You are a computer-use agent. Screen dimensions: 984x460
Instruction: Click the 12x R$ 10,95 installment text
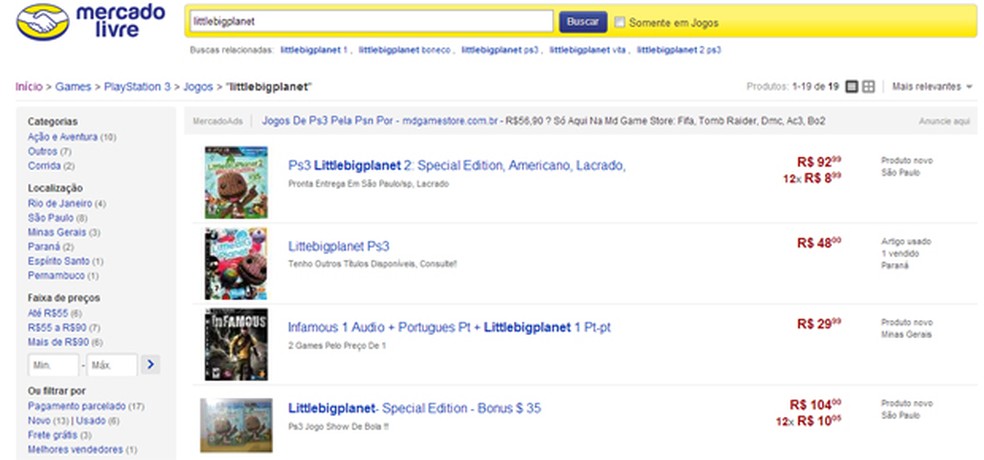pyautogui.click(x=809, y=422)
